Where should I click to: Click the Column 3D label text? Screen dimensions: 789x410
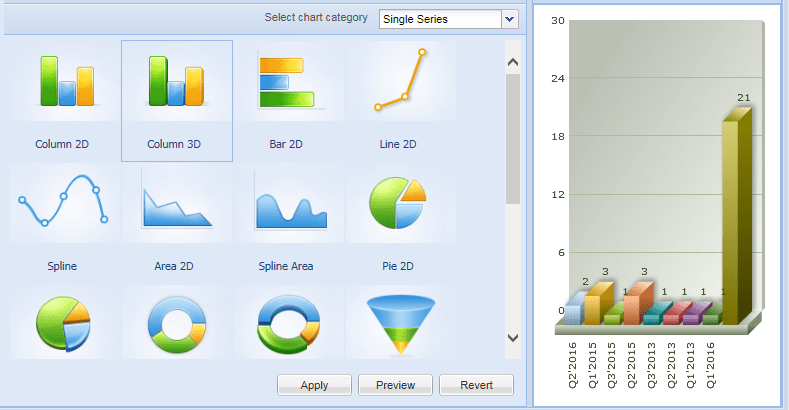[174, 144]
